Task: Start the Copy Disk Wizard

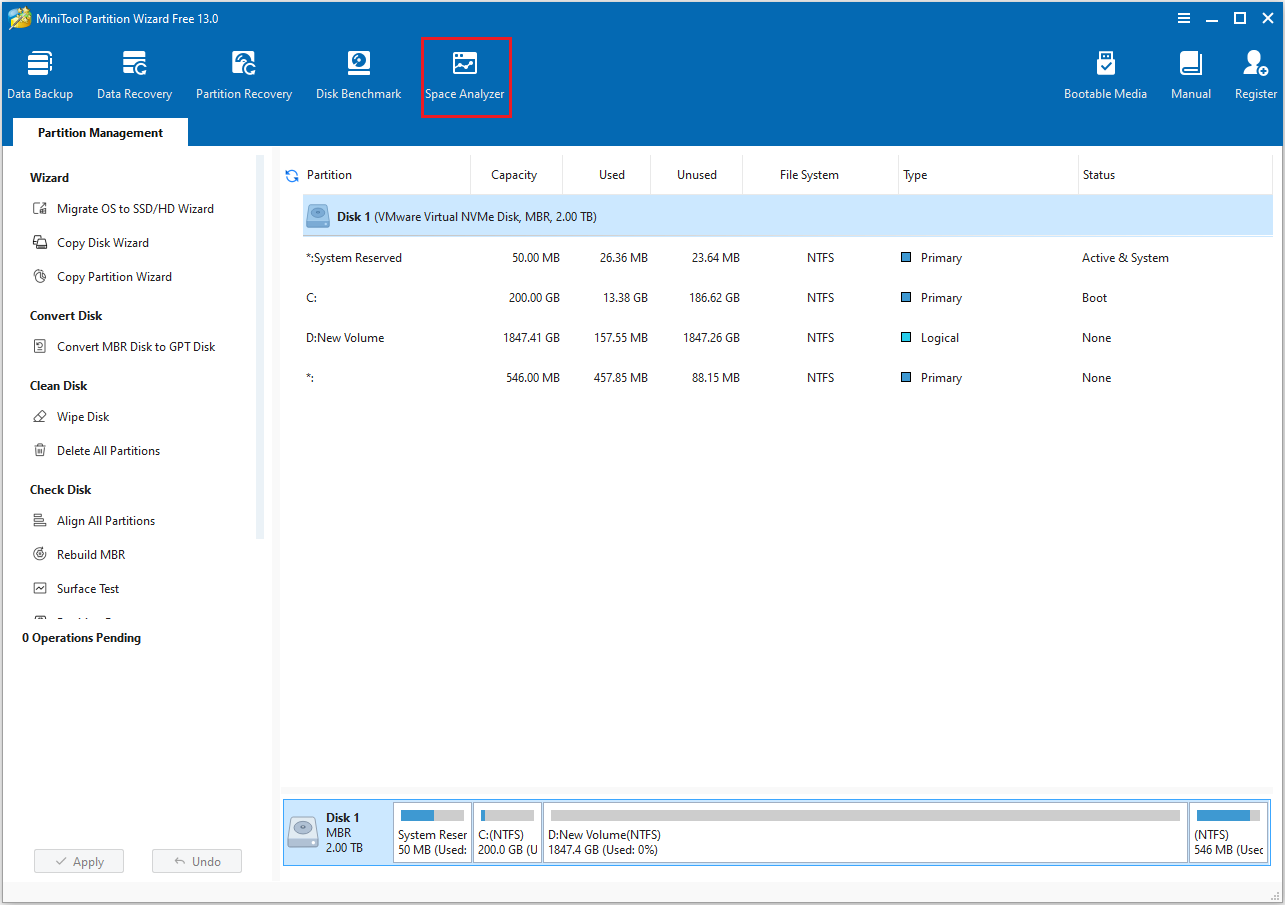Action: tap(103, 243)
